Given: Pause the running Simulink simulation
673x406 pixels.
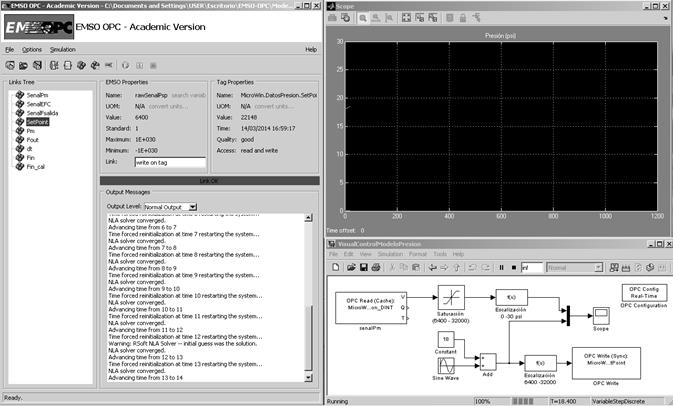Looking at the screenshot, I should point(500,268).
